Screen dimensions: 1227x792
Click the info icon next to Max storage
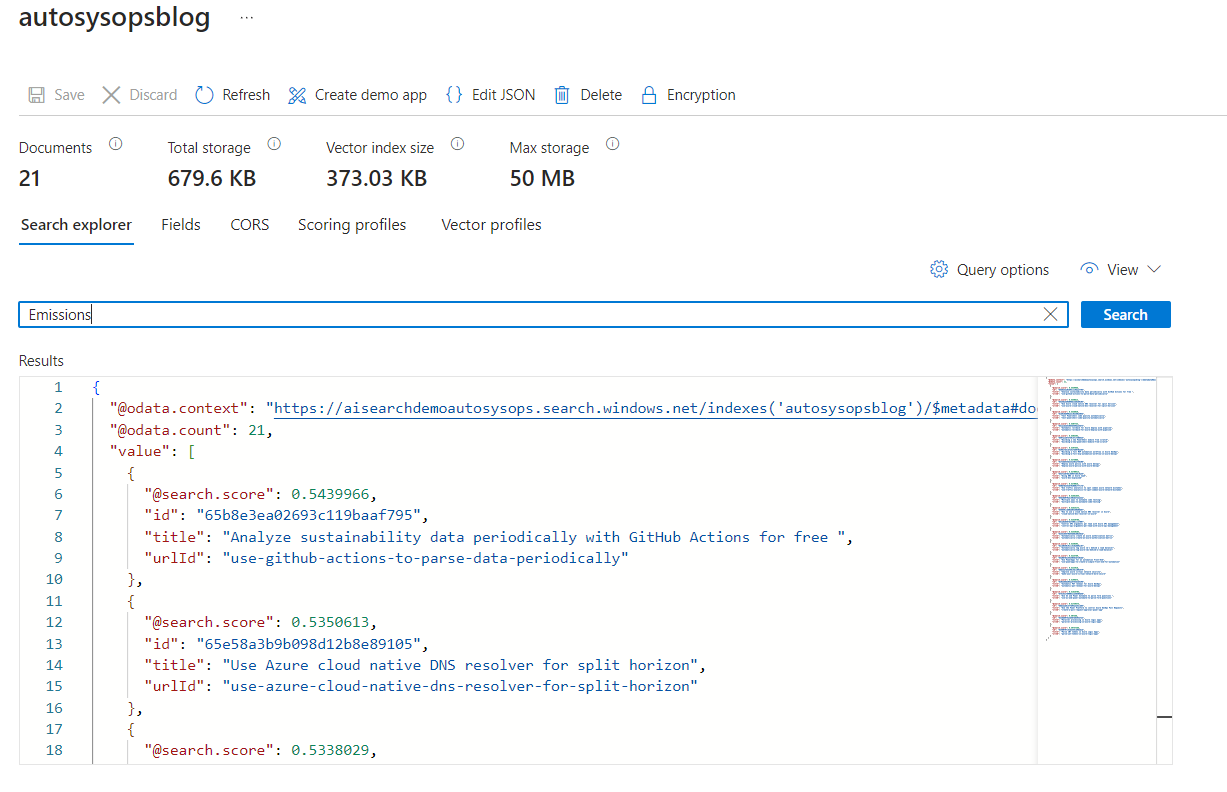click(x=611, y=144)
